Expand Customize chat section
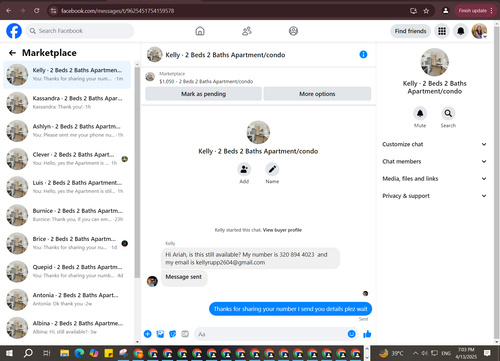Viewport: 500px width, 361px height. coord(434,144)
